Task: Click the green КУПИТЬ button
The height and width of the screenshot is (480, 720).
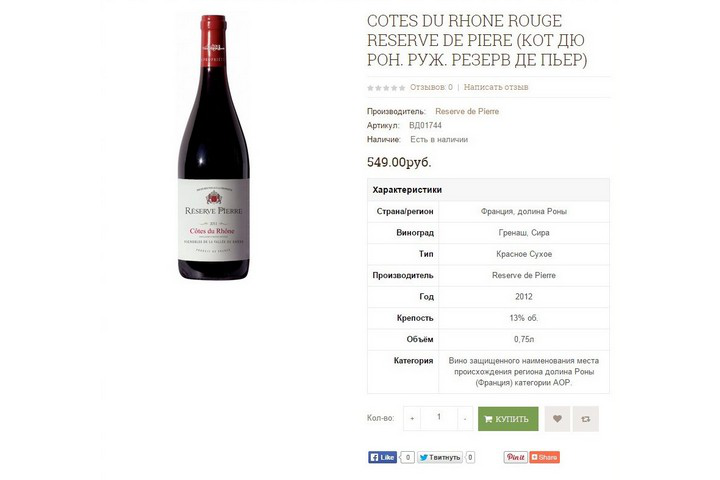Action: 508,419
